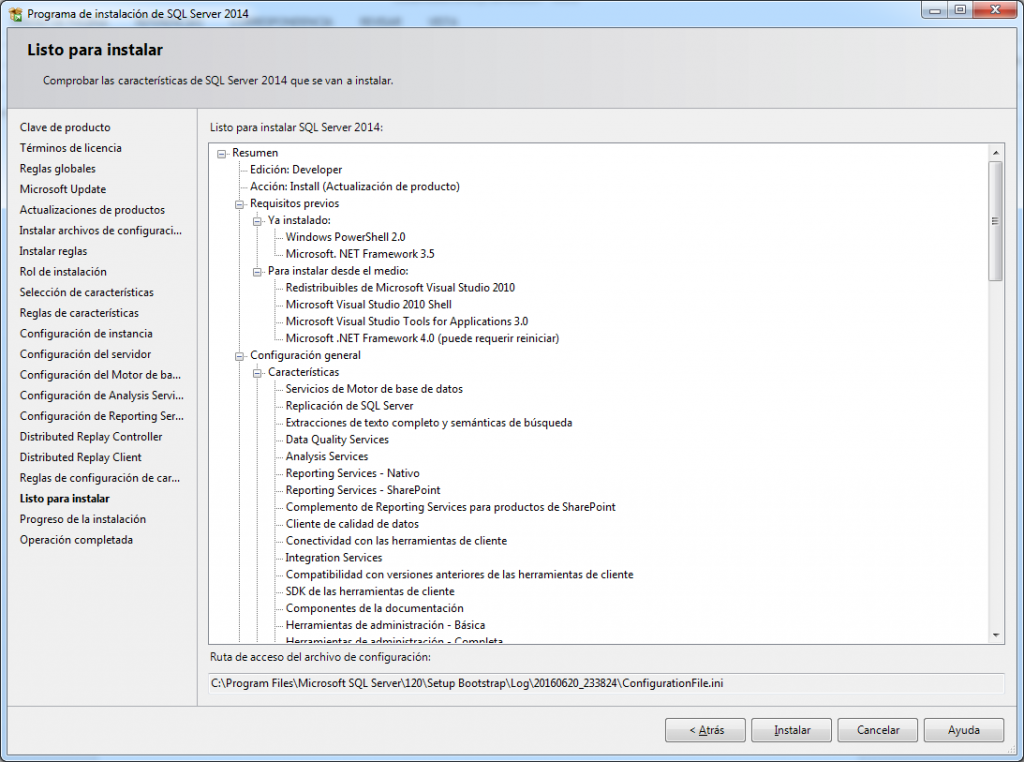The image size is (1024, 762).
Task: Select Conectividad con las herramientas de cliente
Action: click(396, 541)
